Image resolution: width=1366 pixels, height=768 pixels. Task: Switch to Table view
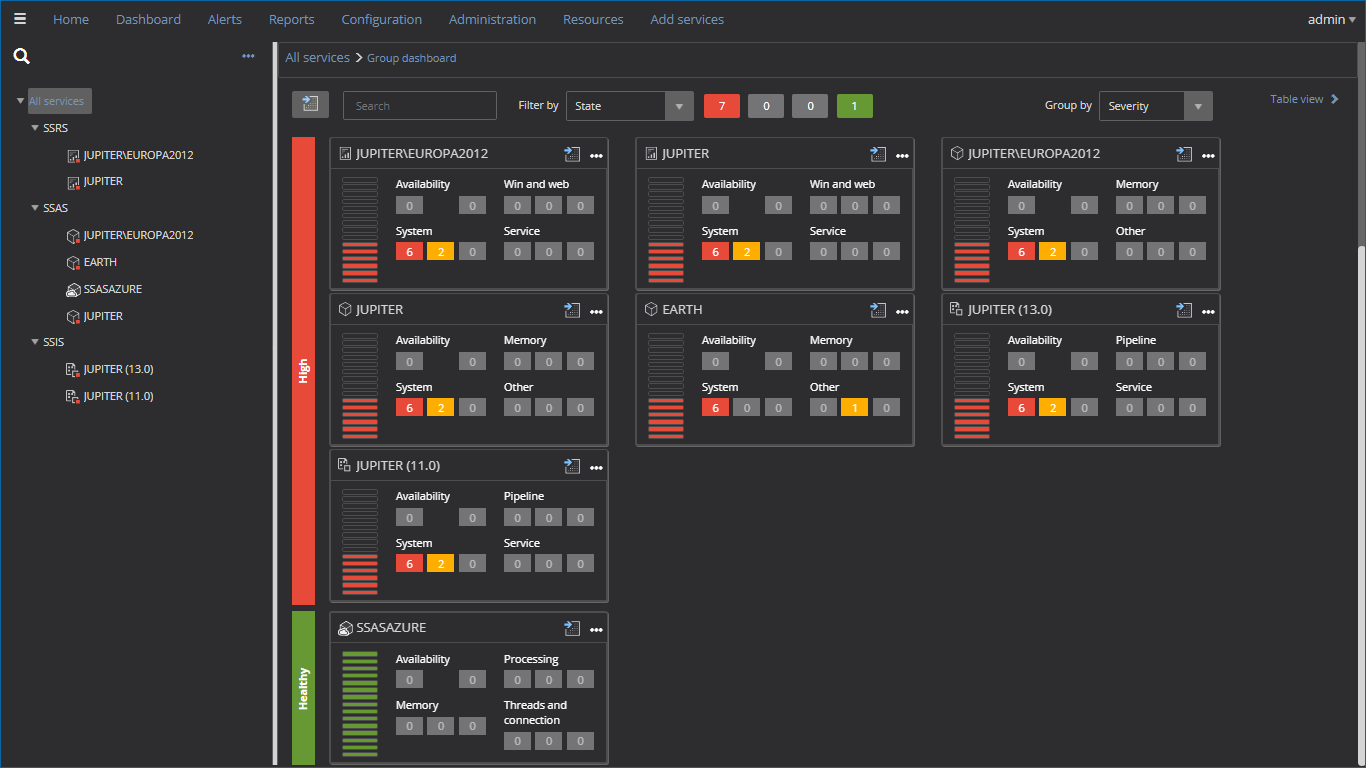[x=1296, y=98]
